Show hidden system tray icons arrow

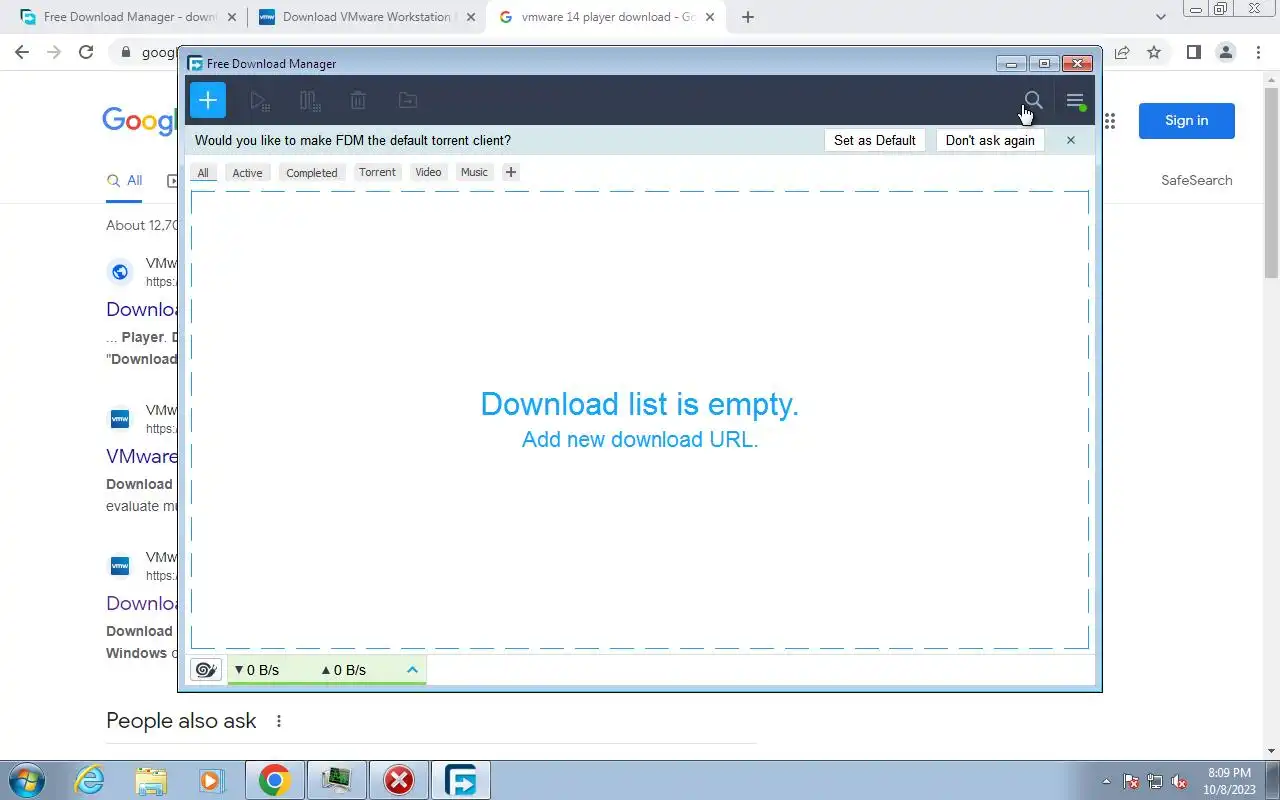pos(1106,781)
